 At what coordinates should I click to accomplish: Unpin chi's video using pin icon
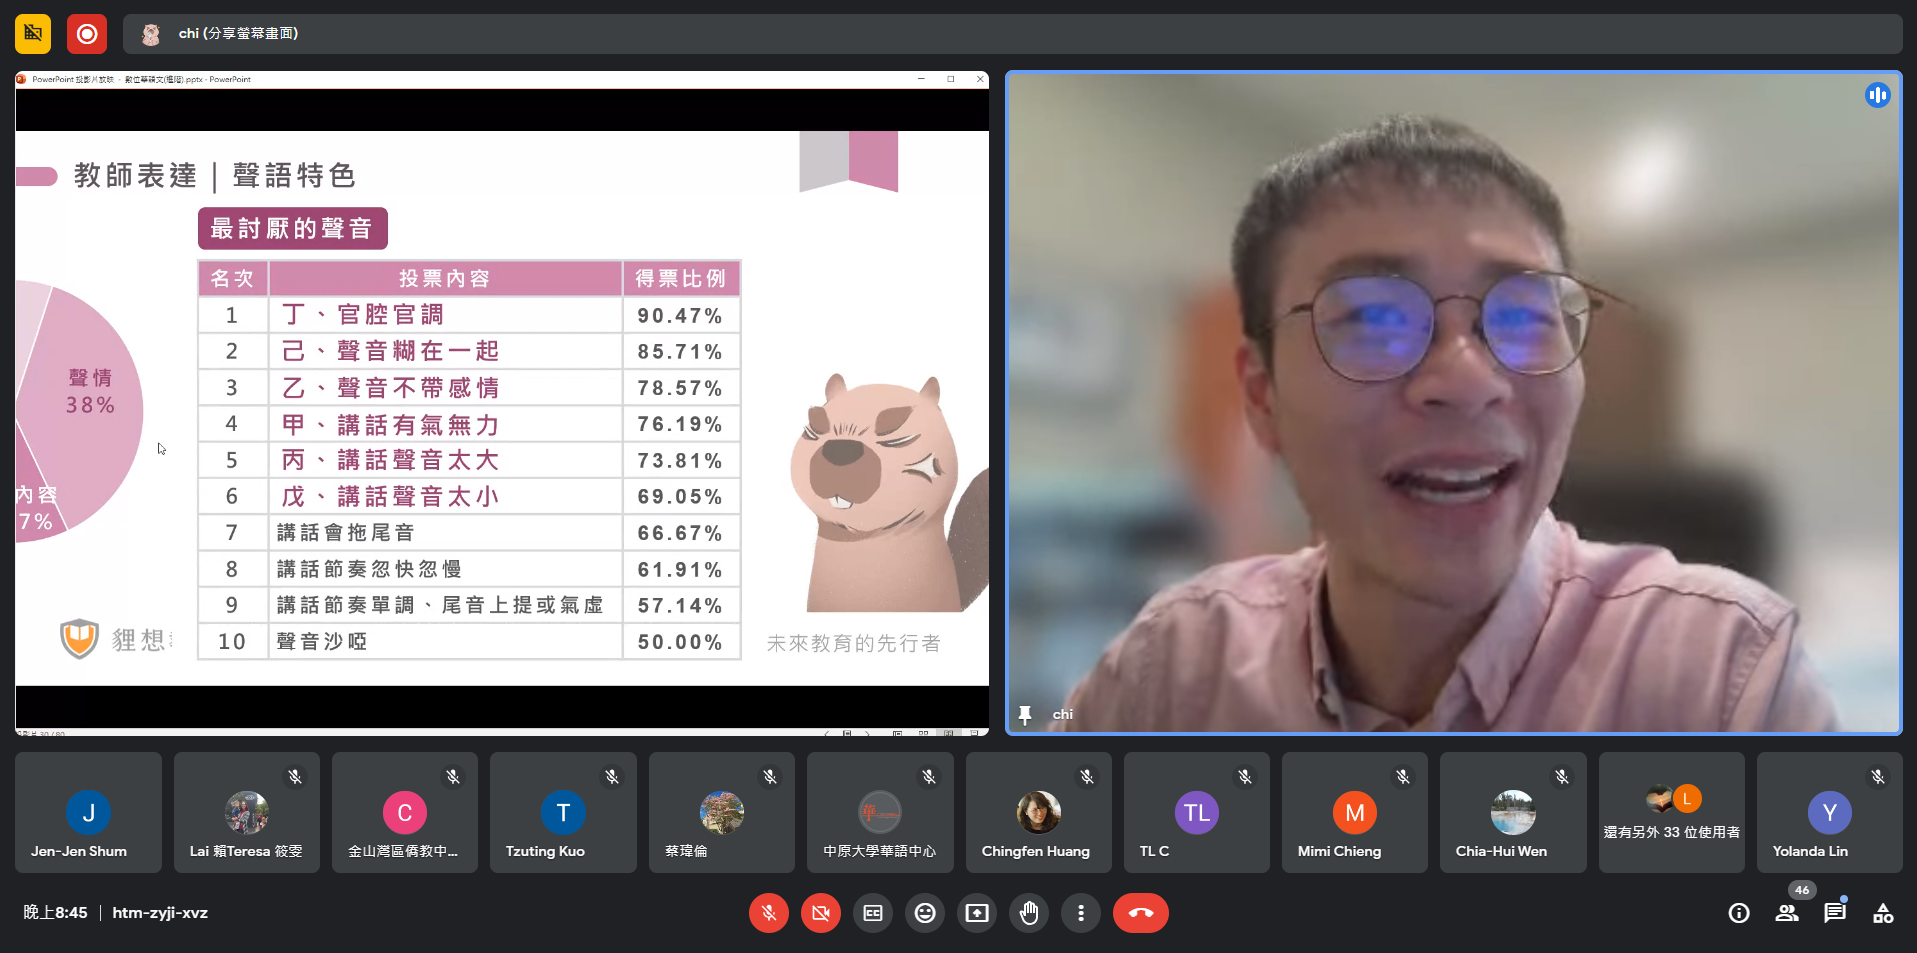pyautogui.click(x=1025, y=714)
